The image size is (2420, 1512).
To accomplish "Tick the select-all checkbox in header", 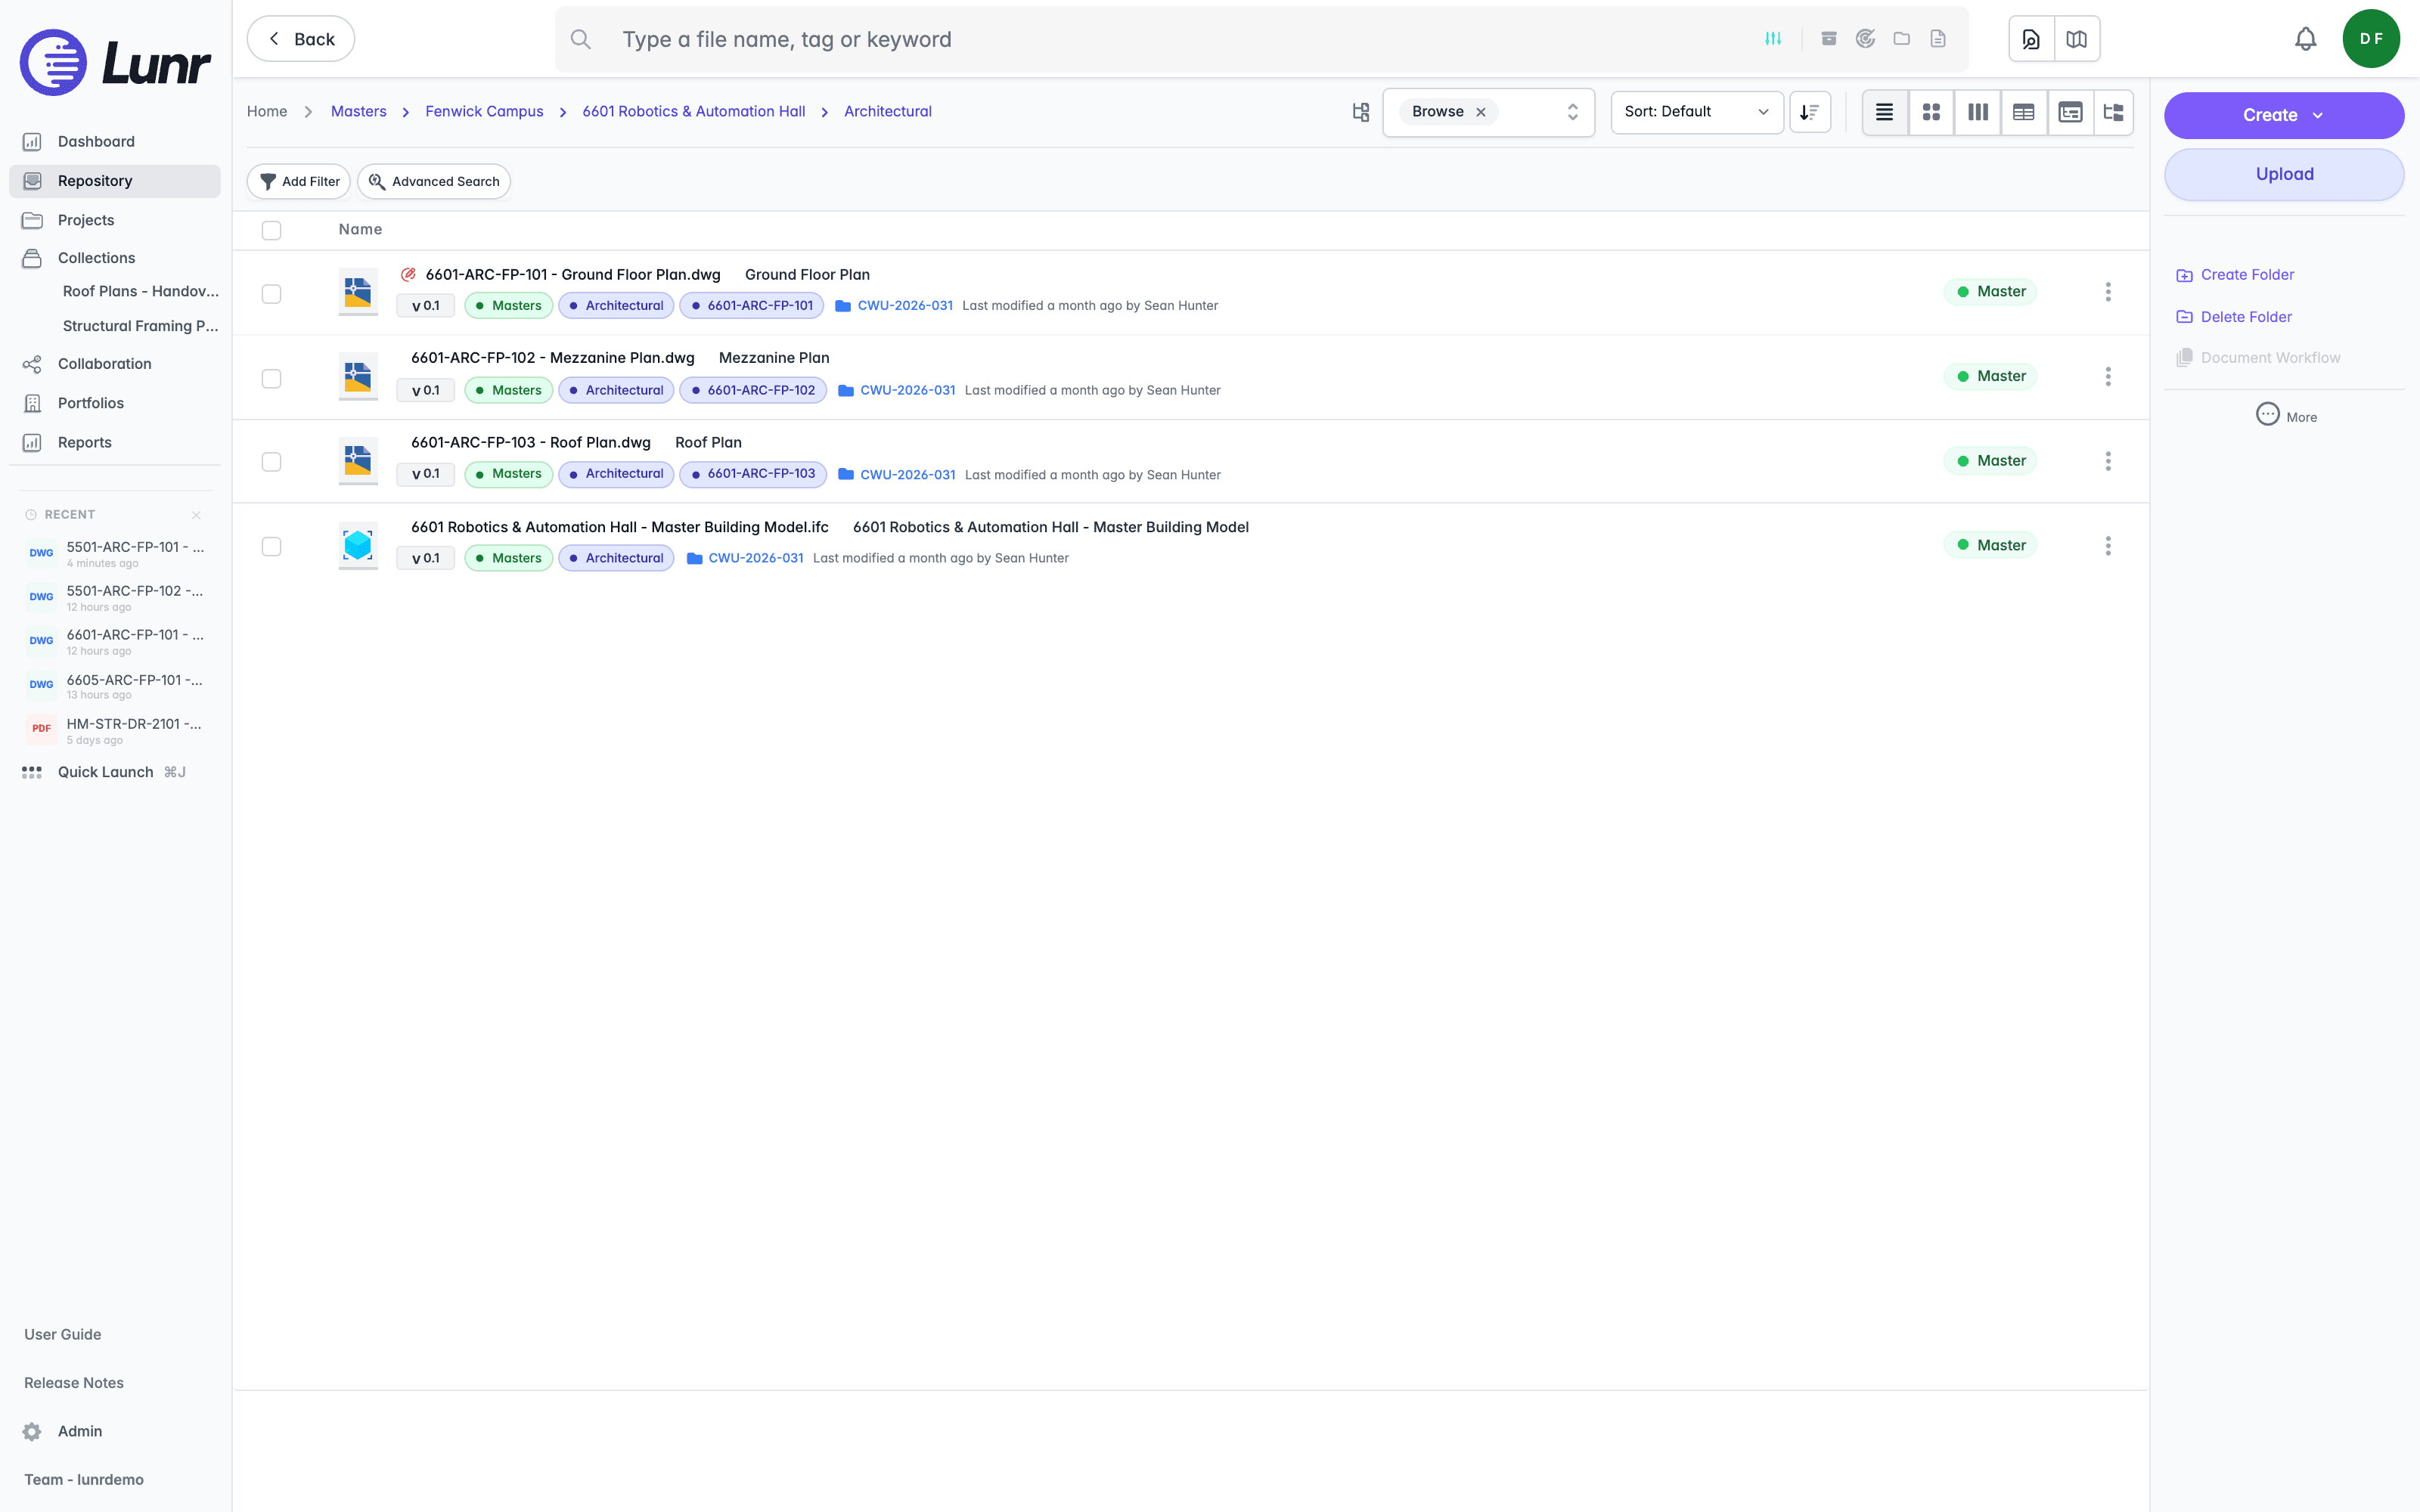I will 271,230.
